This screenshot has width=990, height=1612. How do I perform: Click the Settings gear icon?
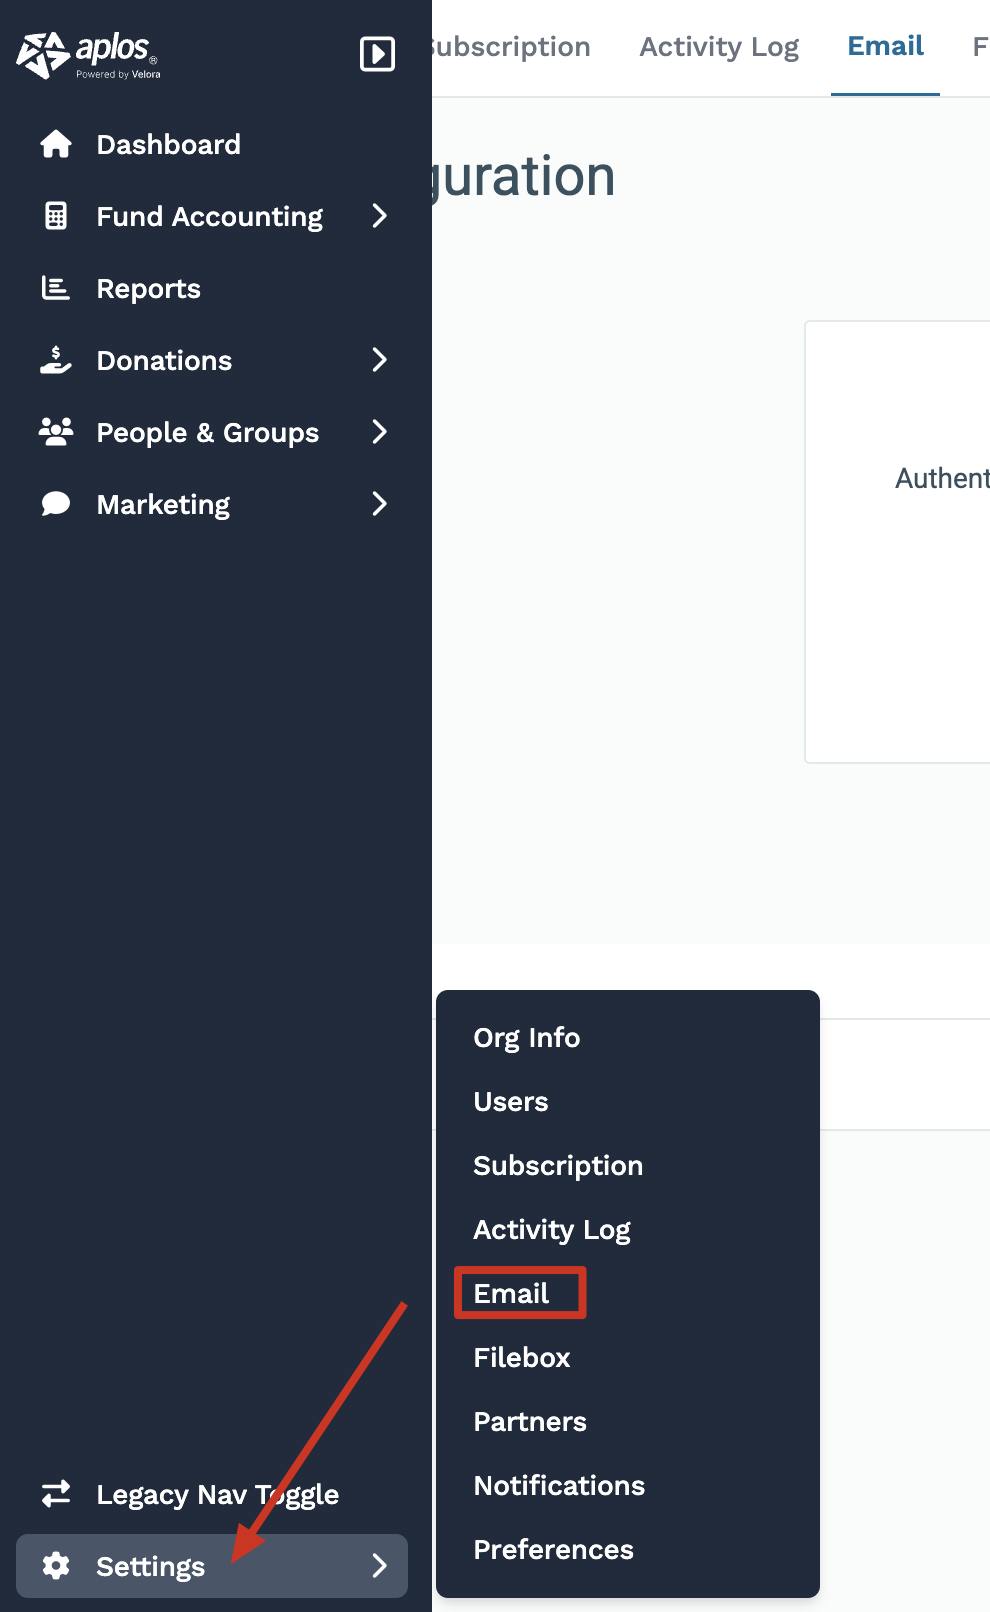(56, 1566)
